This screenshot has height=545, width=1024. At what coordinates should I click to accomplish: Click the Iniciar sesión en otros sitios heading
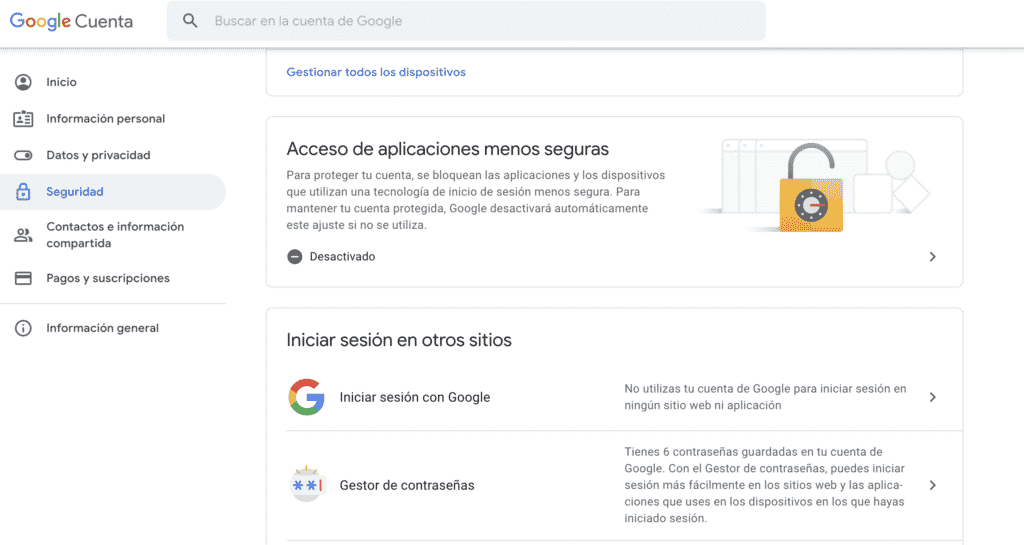(x=399, y=340)
